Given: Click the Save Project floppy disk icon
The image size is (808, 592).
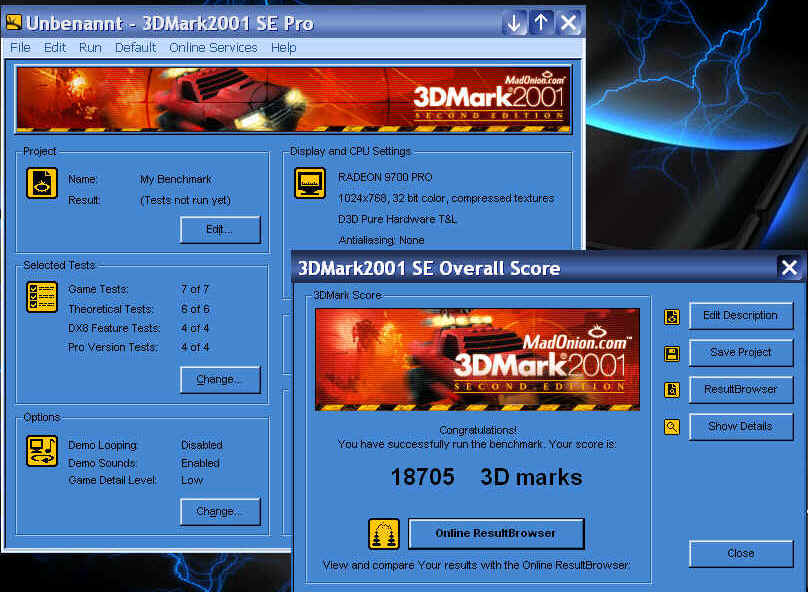Looking at the screenshot, I should click(x=672, y=353).
